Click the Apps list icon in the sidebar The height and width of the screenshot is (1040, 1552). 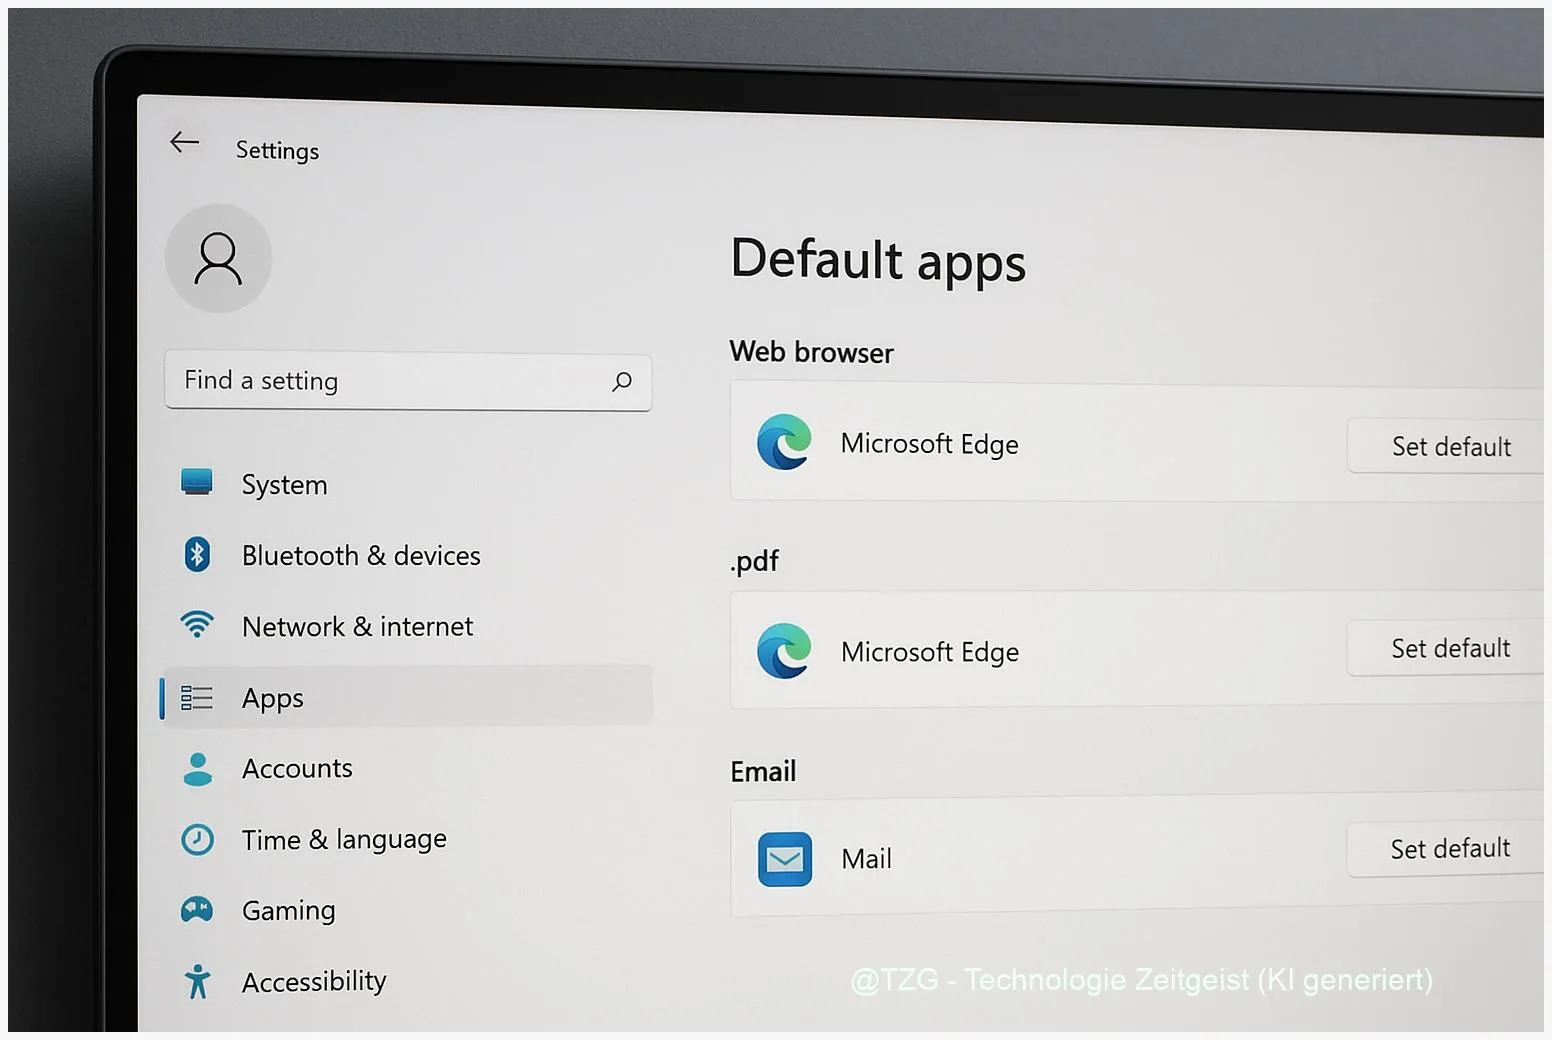(x=197, y=697)
